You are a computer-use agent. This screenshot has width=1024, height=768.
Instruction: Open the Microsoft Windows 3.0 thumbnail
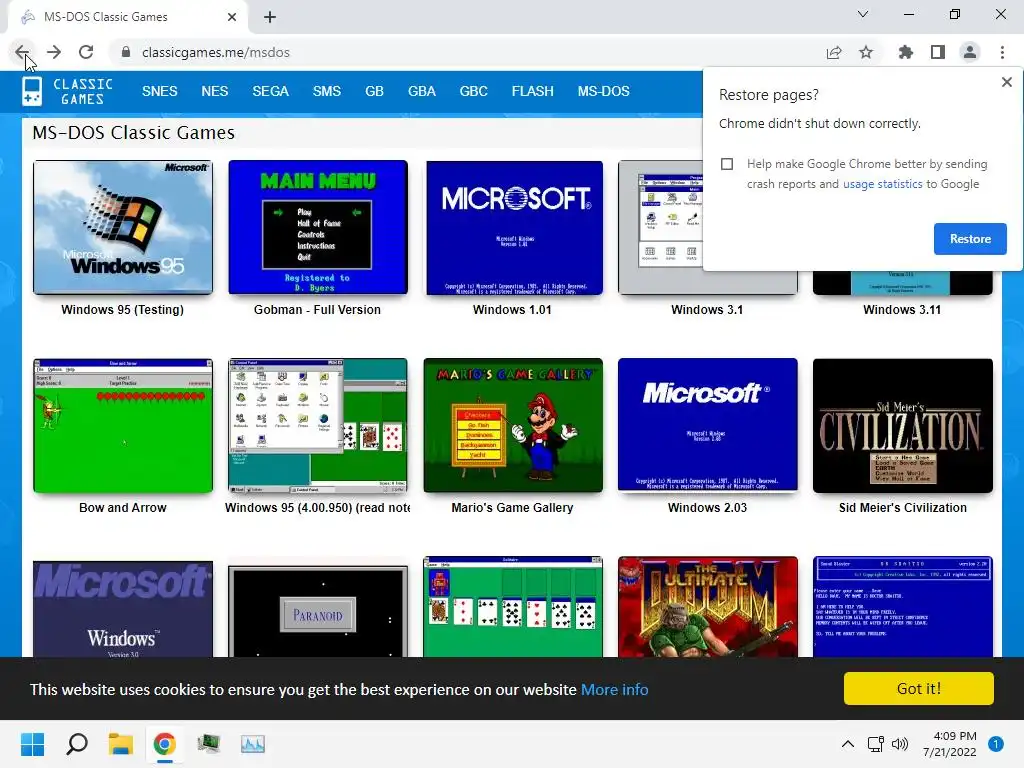coord(123,609)
